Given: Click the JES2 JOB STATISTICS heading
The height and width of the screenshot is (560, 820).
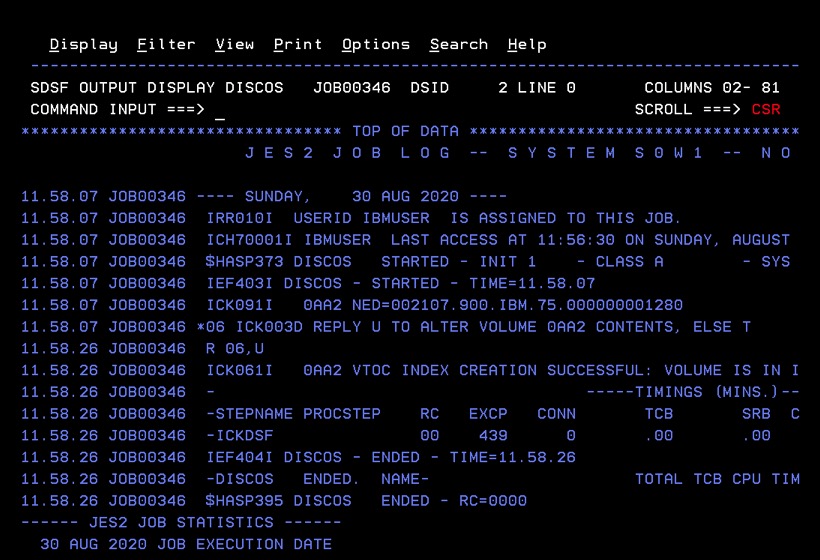Looking at the screenshot, I should coord(181,522).
